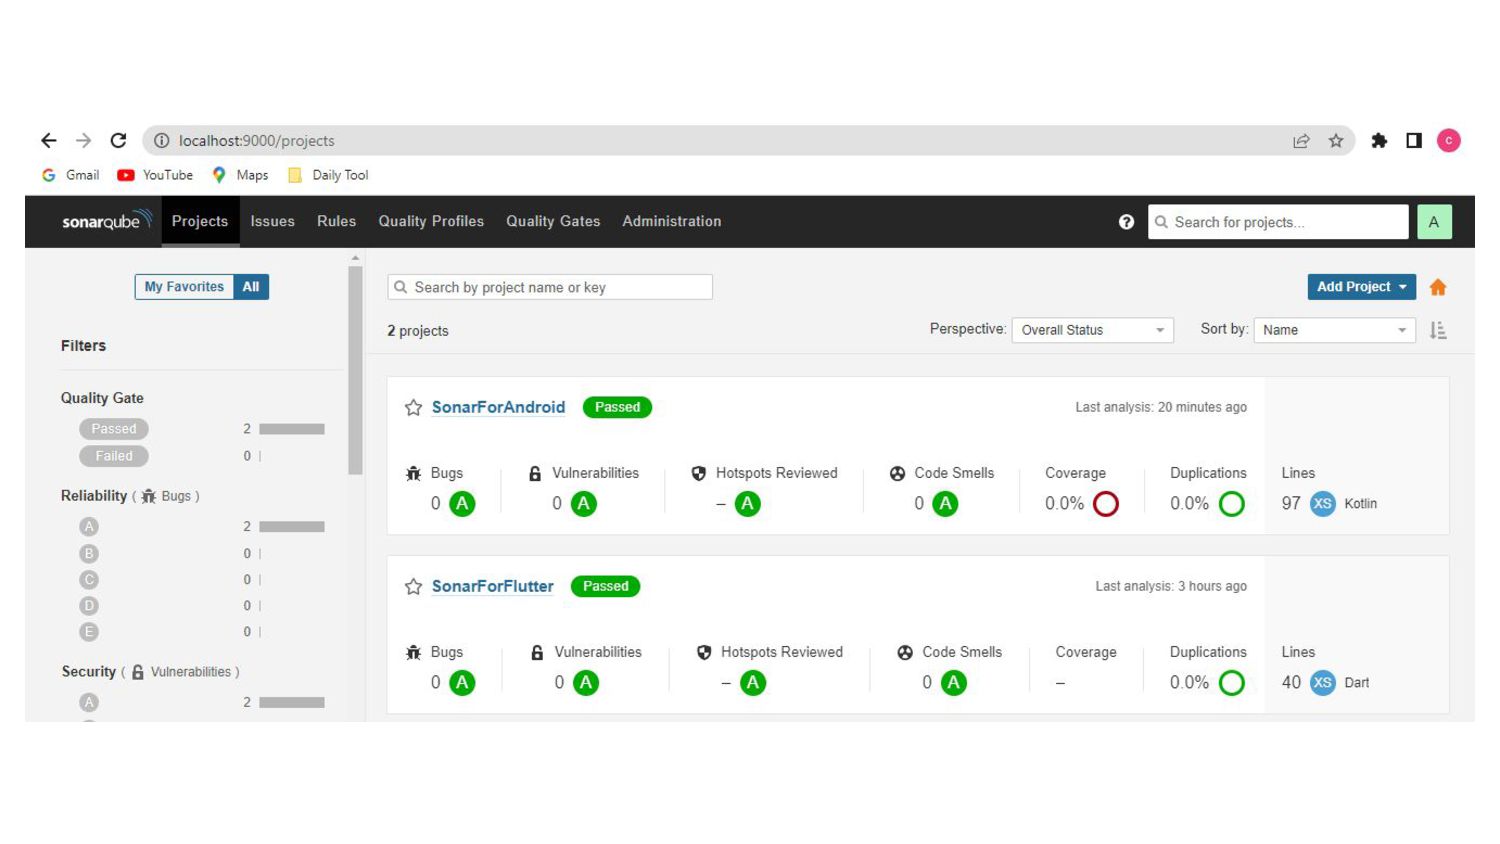The height and width of the screenshot is (844, 1500).
Task: Click SonarForAndroid Hotspots Reviewed A badge
Action: [747, 504]
